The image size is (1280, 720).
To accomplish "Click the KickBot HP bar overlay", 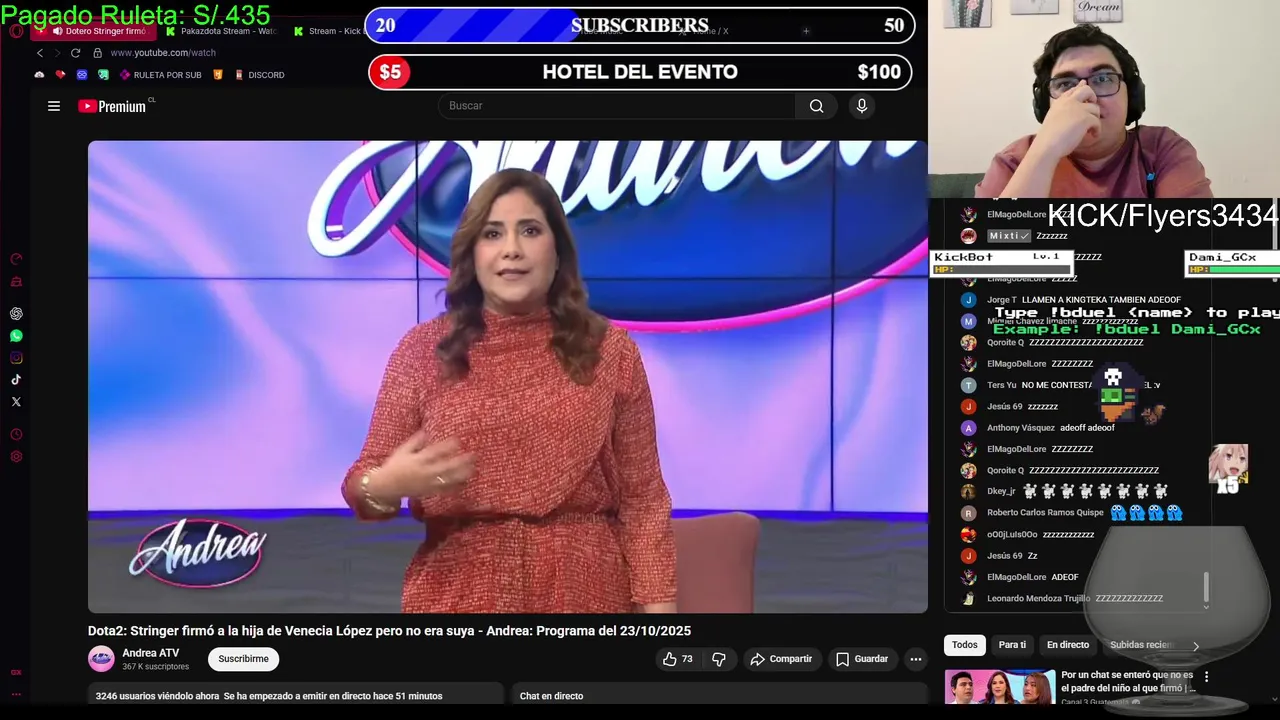I will point(1002,263).
